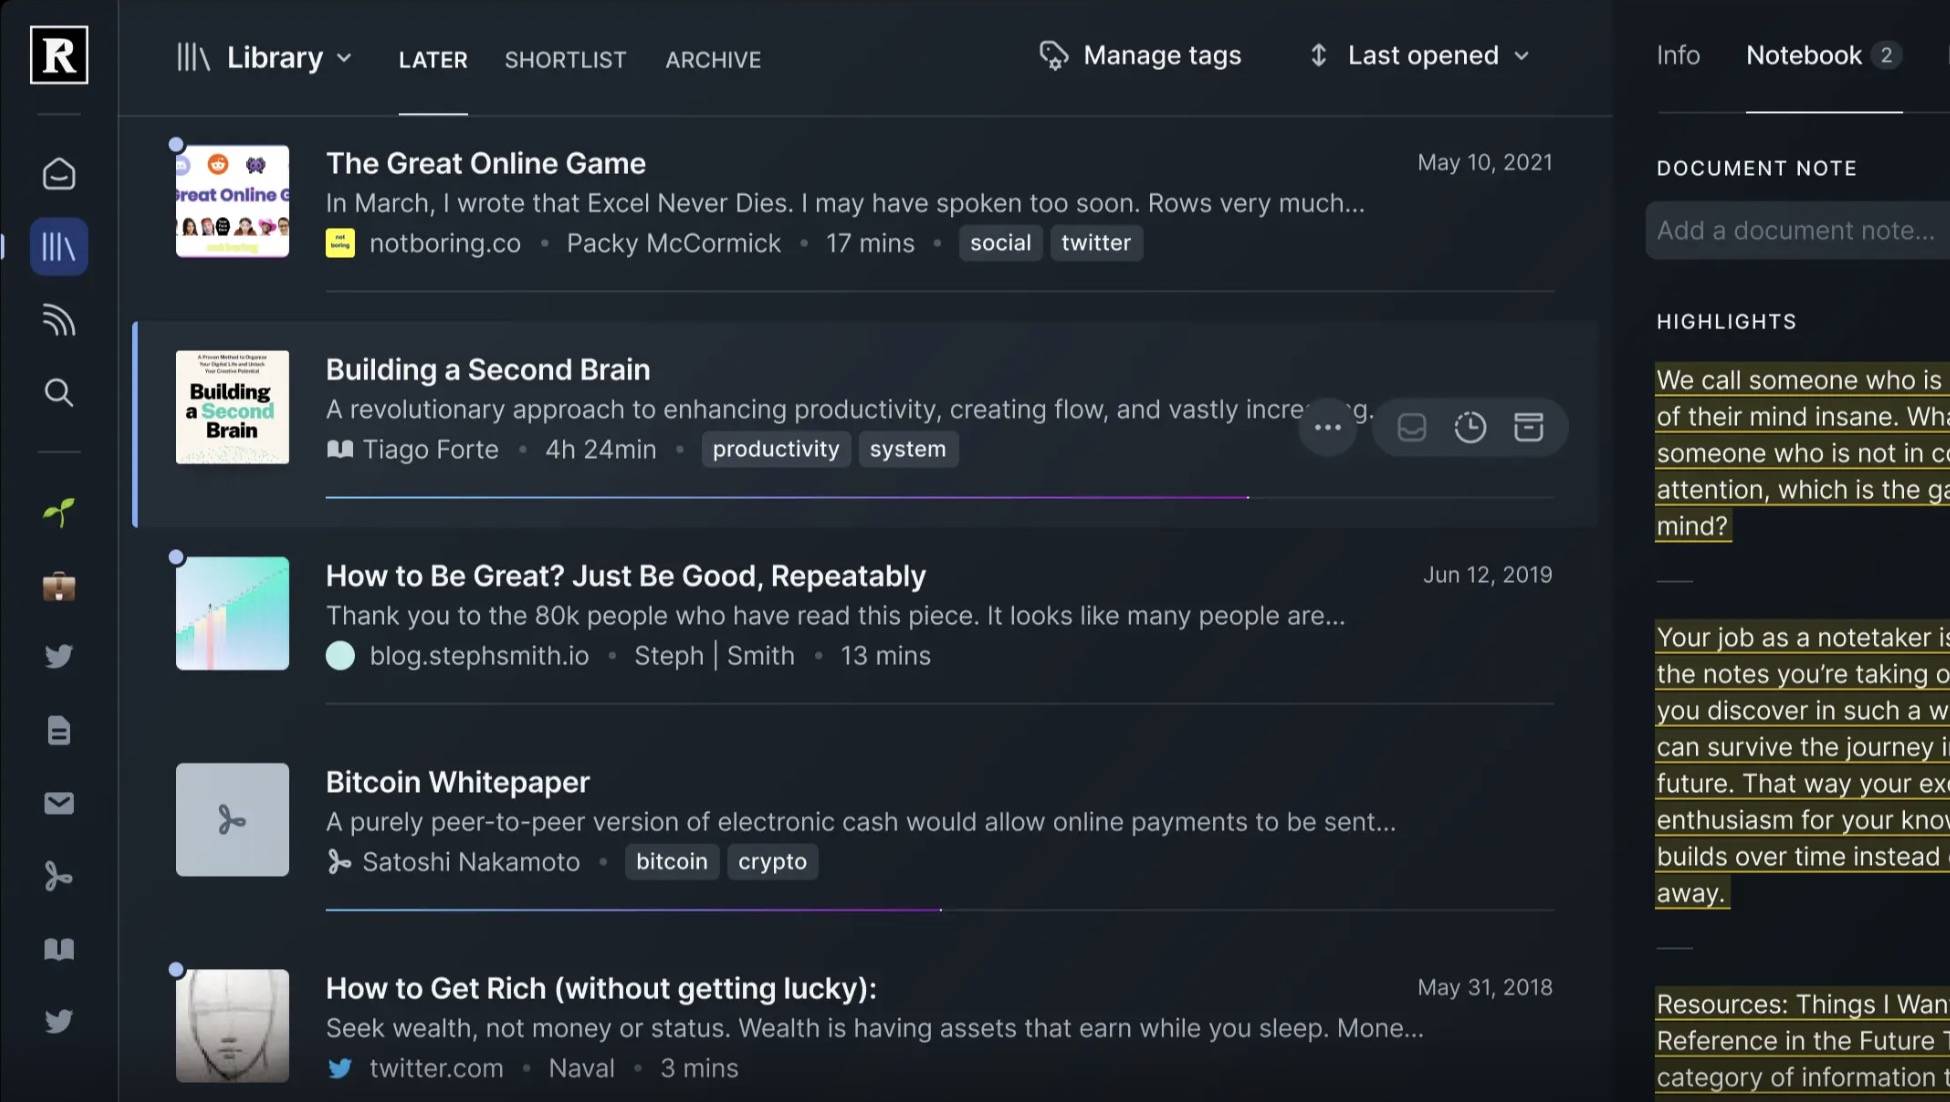This screenshot has height=1102, width=1950.
Task: Open the Home icon in sidebar
Action: (x=59, y=174)
